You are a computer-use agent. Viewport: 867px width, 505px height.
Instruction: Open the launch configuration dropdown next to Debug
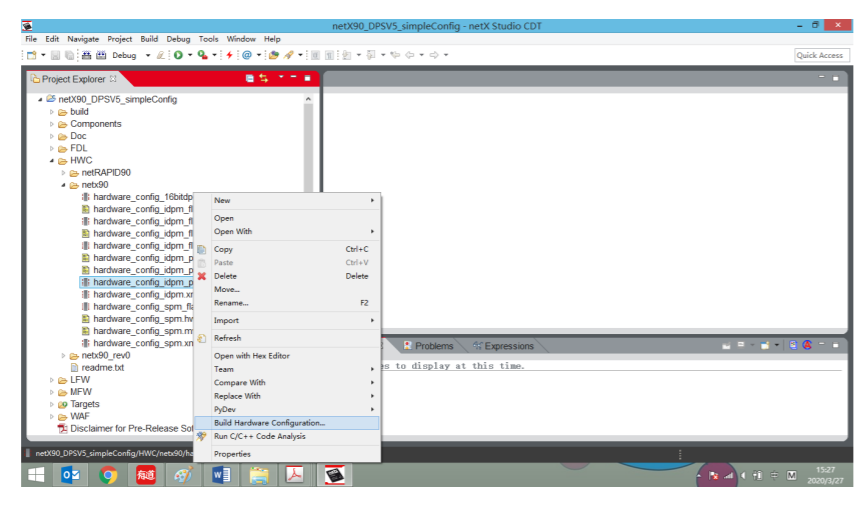click(148, 55)
